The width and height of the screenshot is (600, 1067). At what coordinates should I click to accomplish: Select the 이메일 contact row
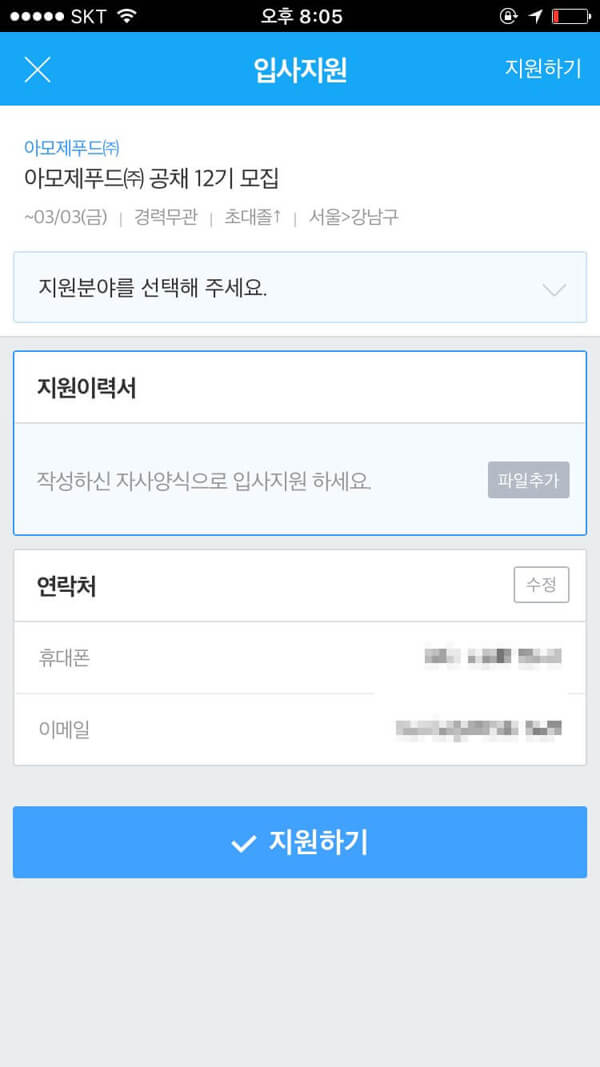tap(300, 729)
